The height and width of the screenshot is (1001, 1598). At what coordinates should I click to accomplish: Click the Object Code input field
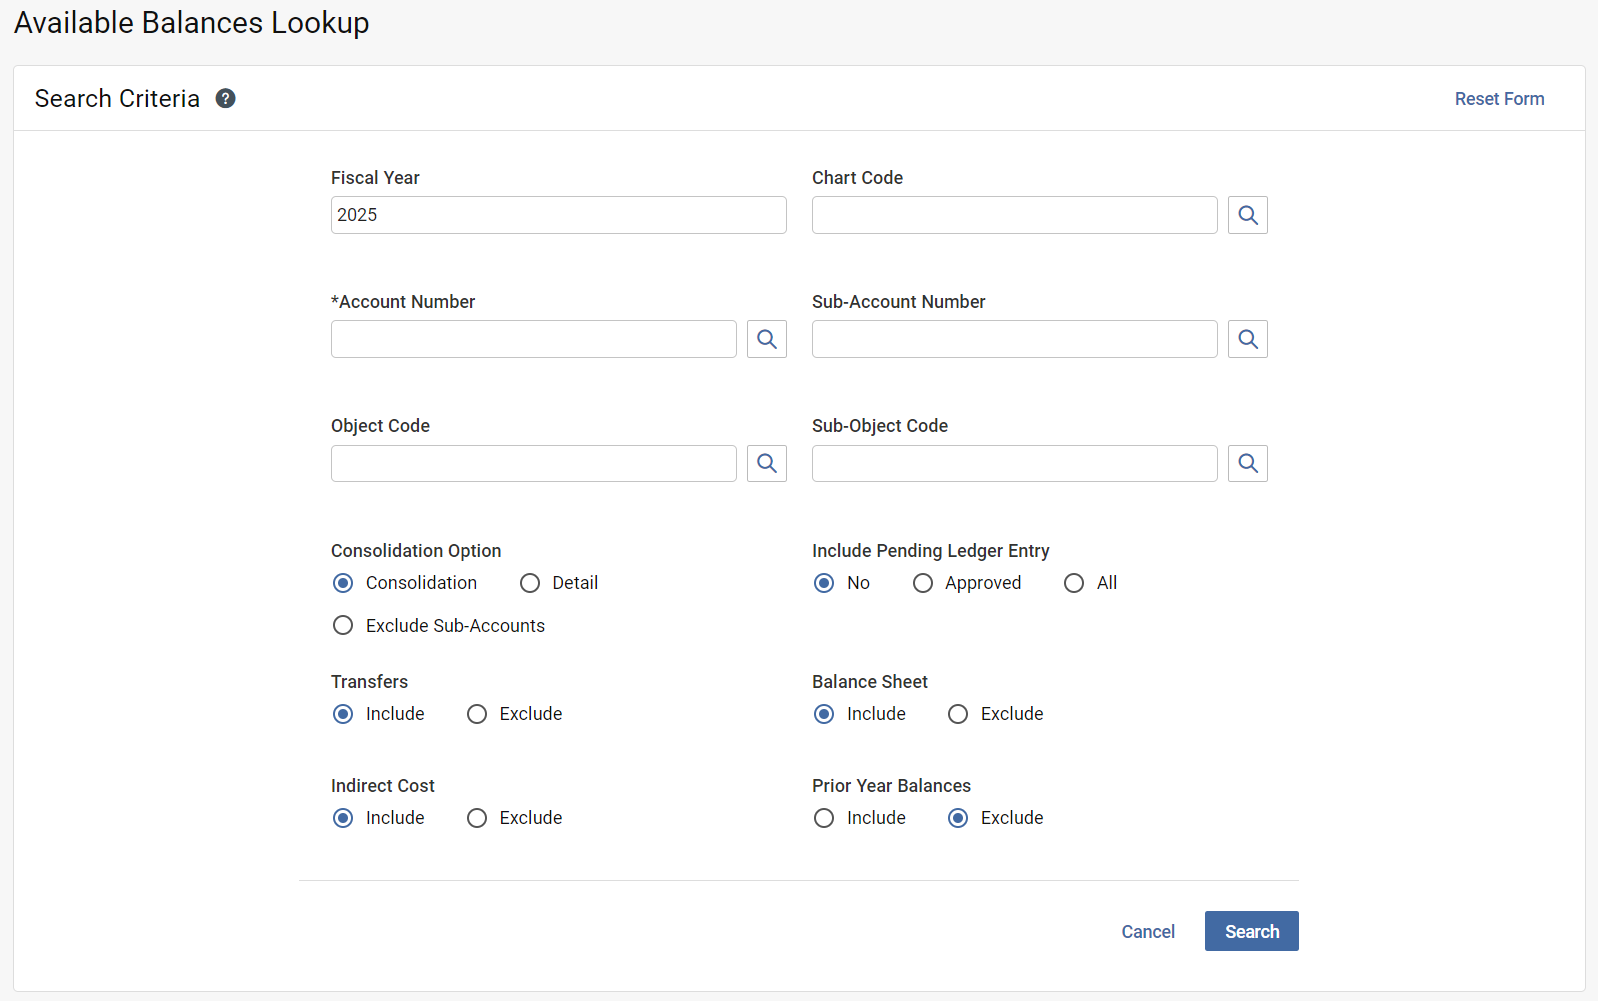(534, 463)
